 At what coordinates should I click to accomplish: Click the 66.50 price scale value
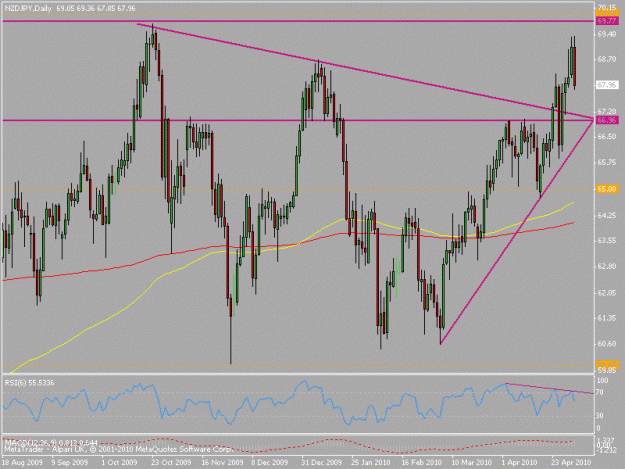pos(607,136)
